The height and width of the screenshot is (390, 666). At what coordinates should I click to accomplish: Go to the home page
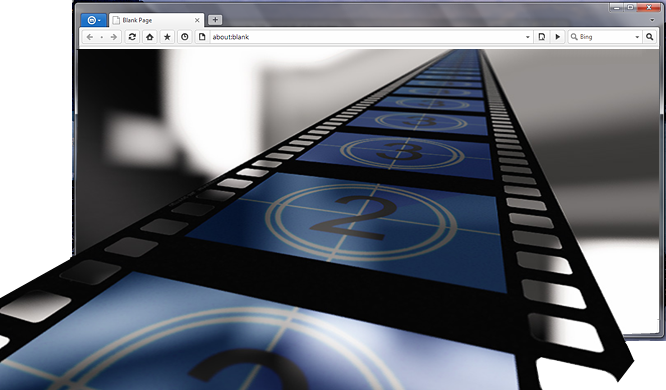[150, 37]
